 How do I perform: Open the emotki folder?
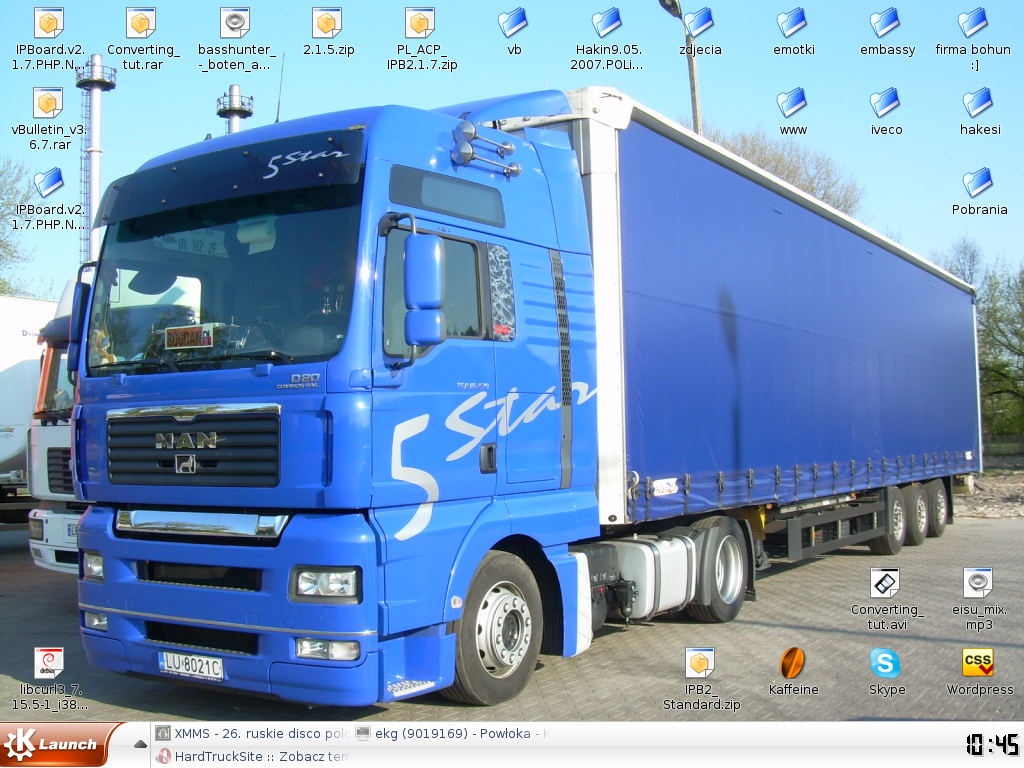click(x=792, y=23)
